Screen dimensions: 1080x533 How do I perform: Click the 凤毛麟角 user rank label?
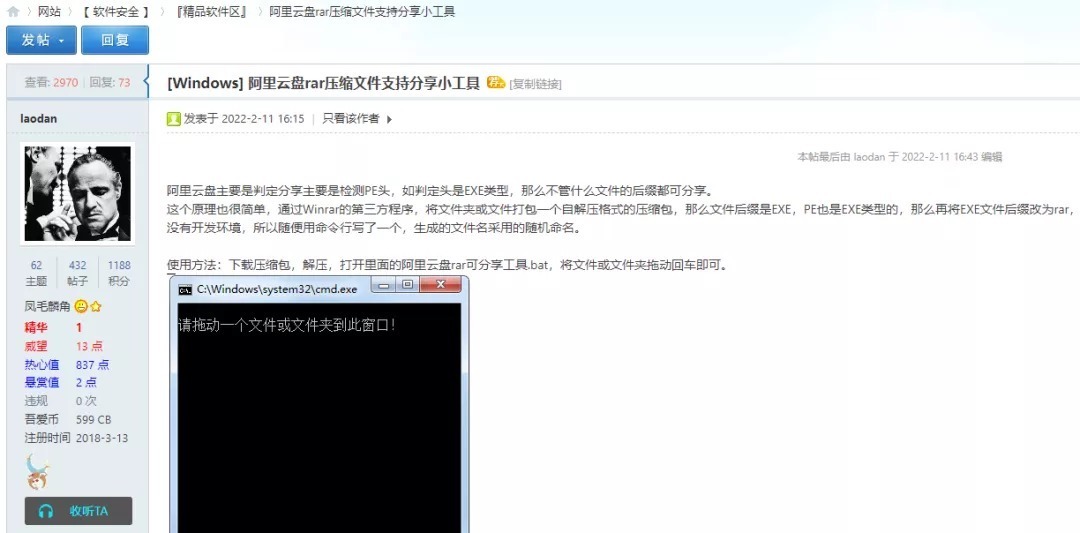point(47,306)
